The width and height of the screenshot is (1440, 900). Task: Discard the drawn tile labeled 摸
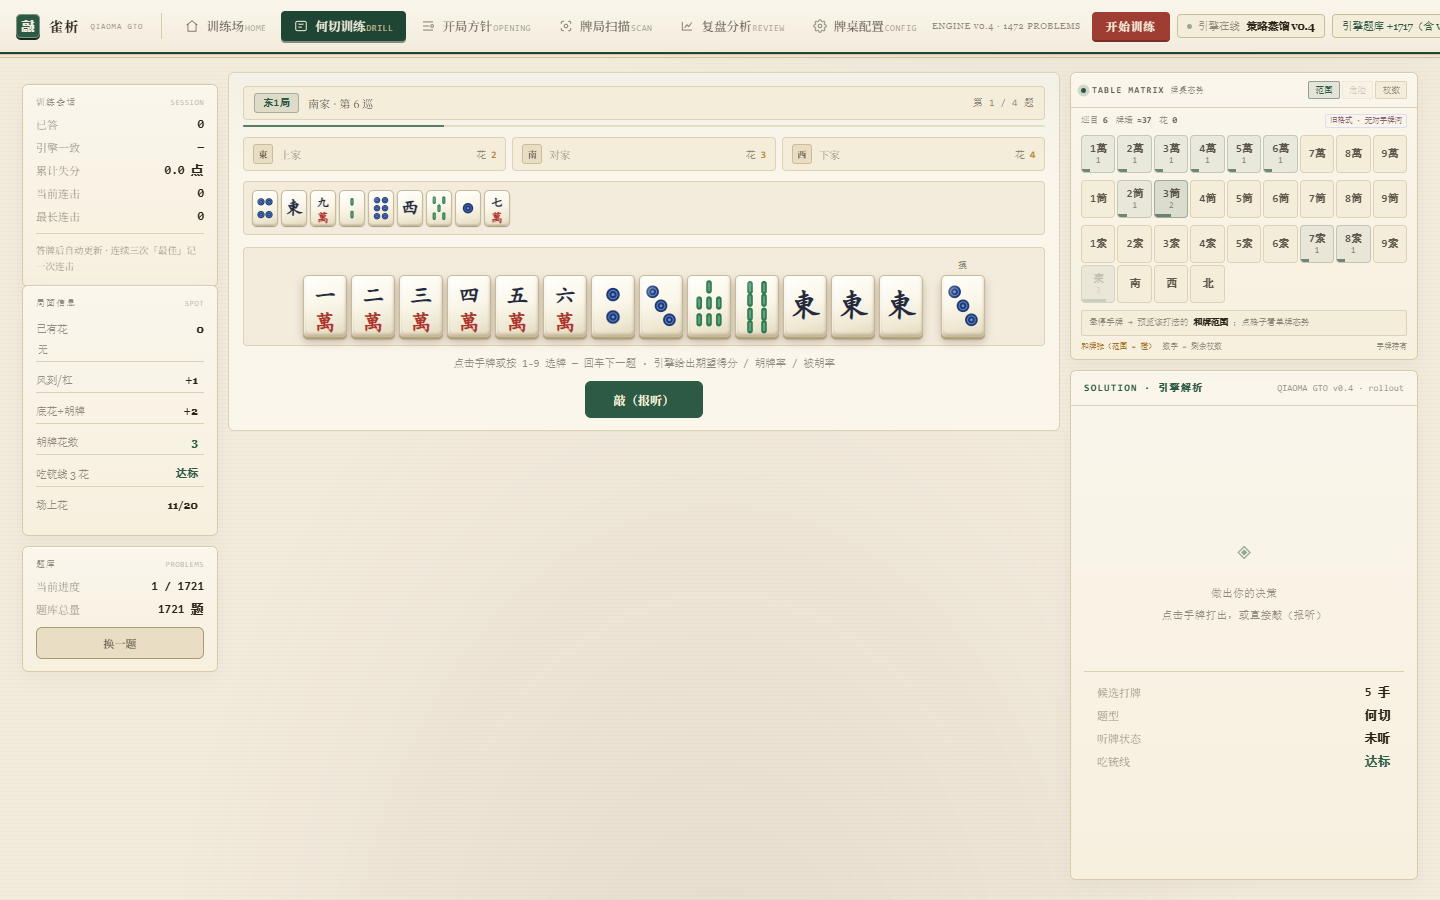click(x=963, y=307)
